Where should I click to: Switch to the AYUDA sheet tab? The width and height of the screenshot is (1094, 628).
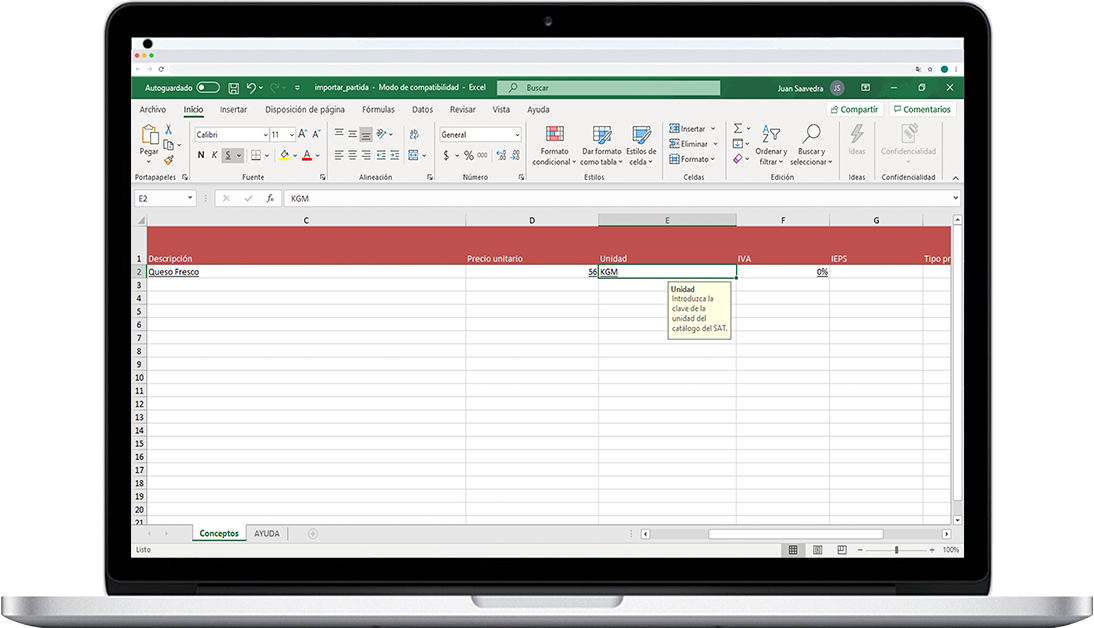pos(267,534)
